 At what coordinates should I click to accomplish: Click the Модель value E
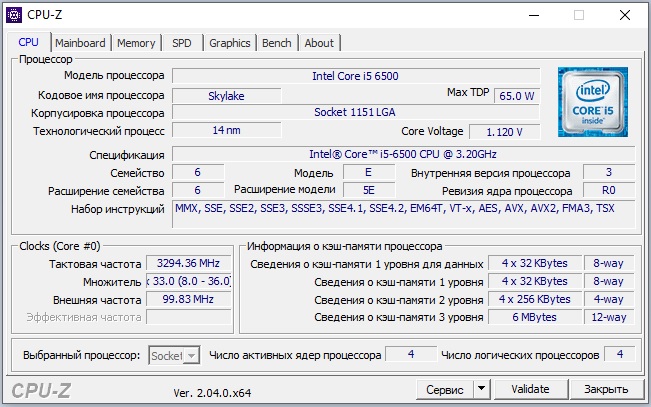tap(369, 172)
